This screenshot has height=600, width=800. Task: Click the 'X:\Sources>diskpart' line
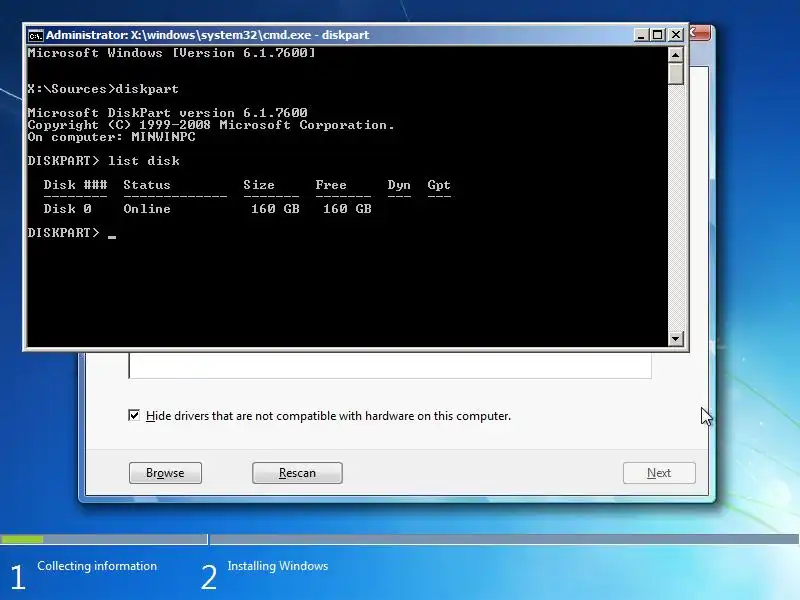tap(103, 89)
